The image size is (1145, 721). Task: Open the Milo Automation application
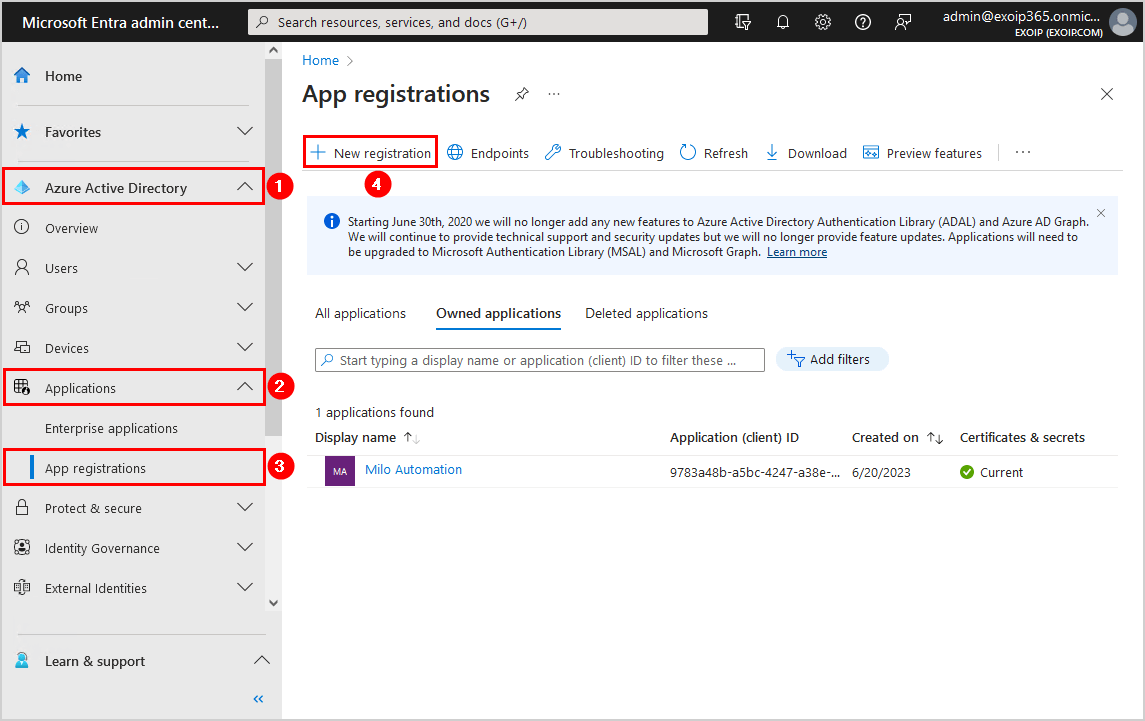point(413,469)
